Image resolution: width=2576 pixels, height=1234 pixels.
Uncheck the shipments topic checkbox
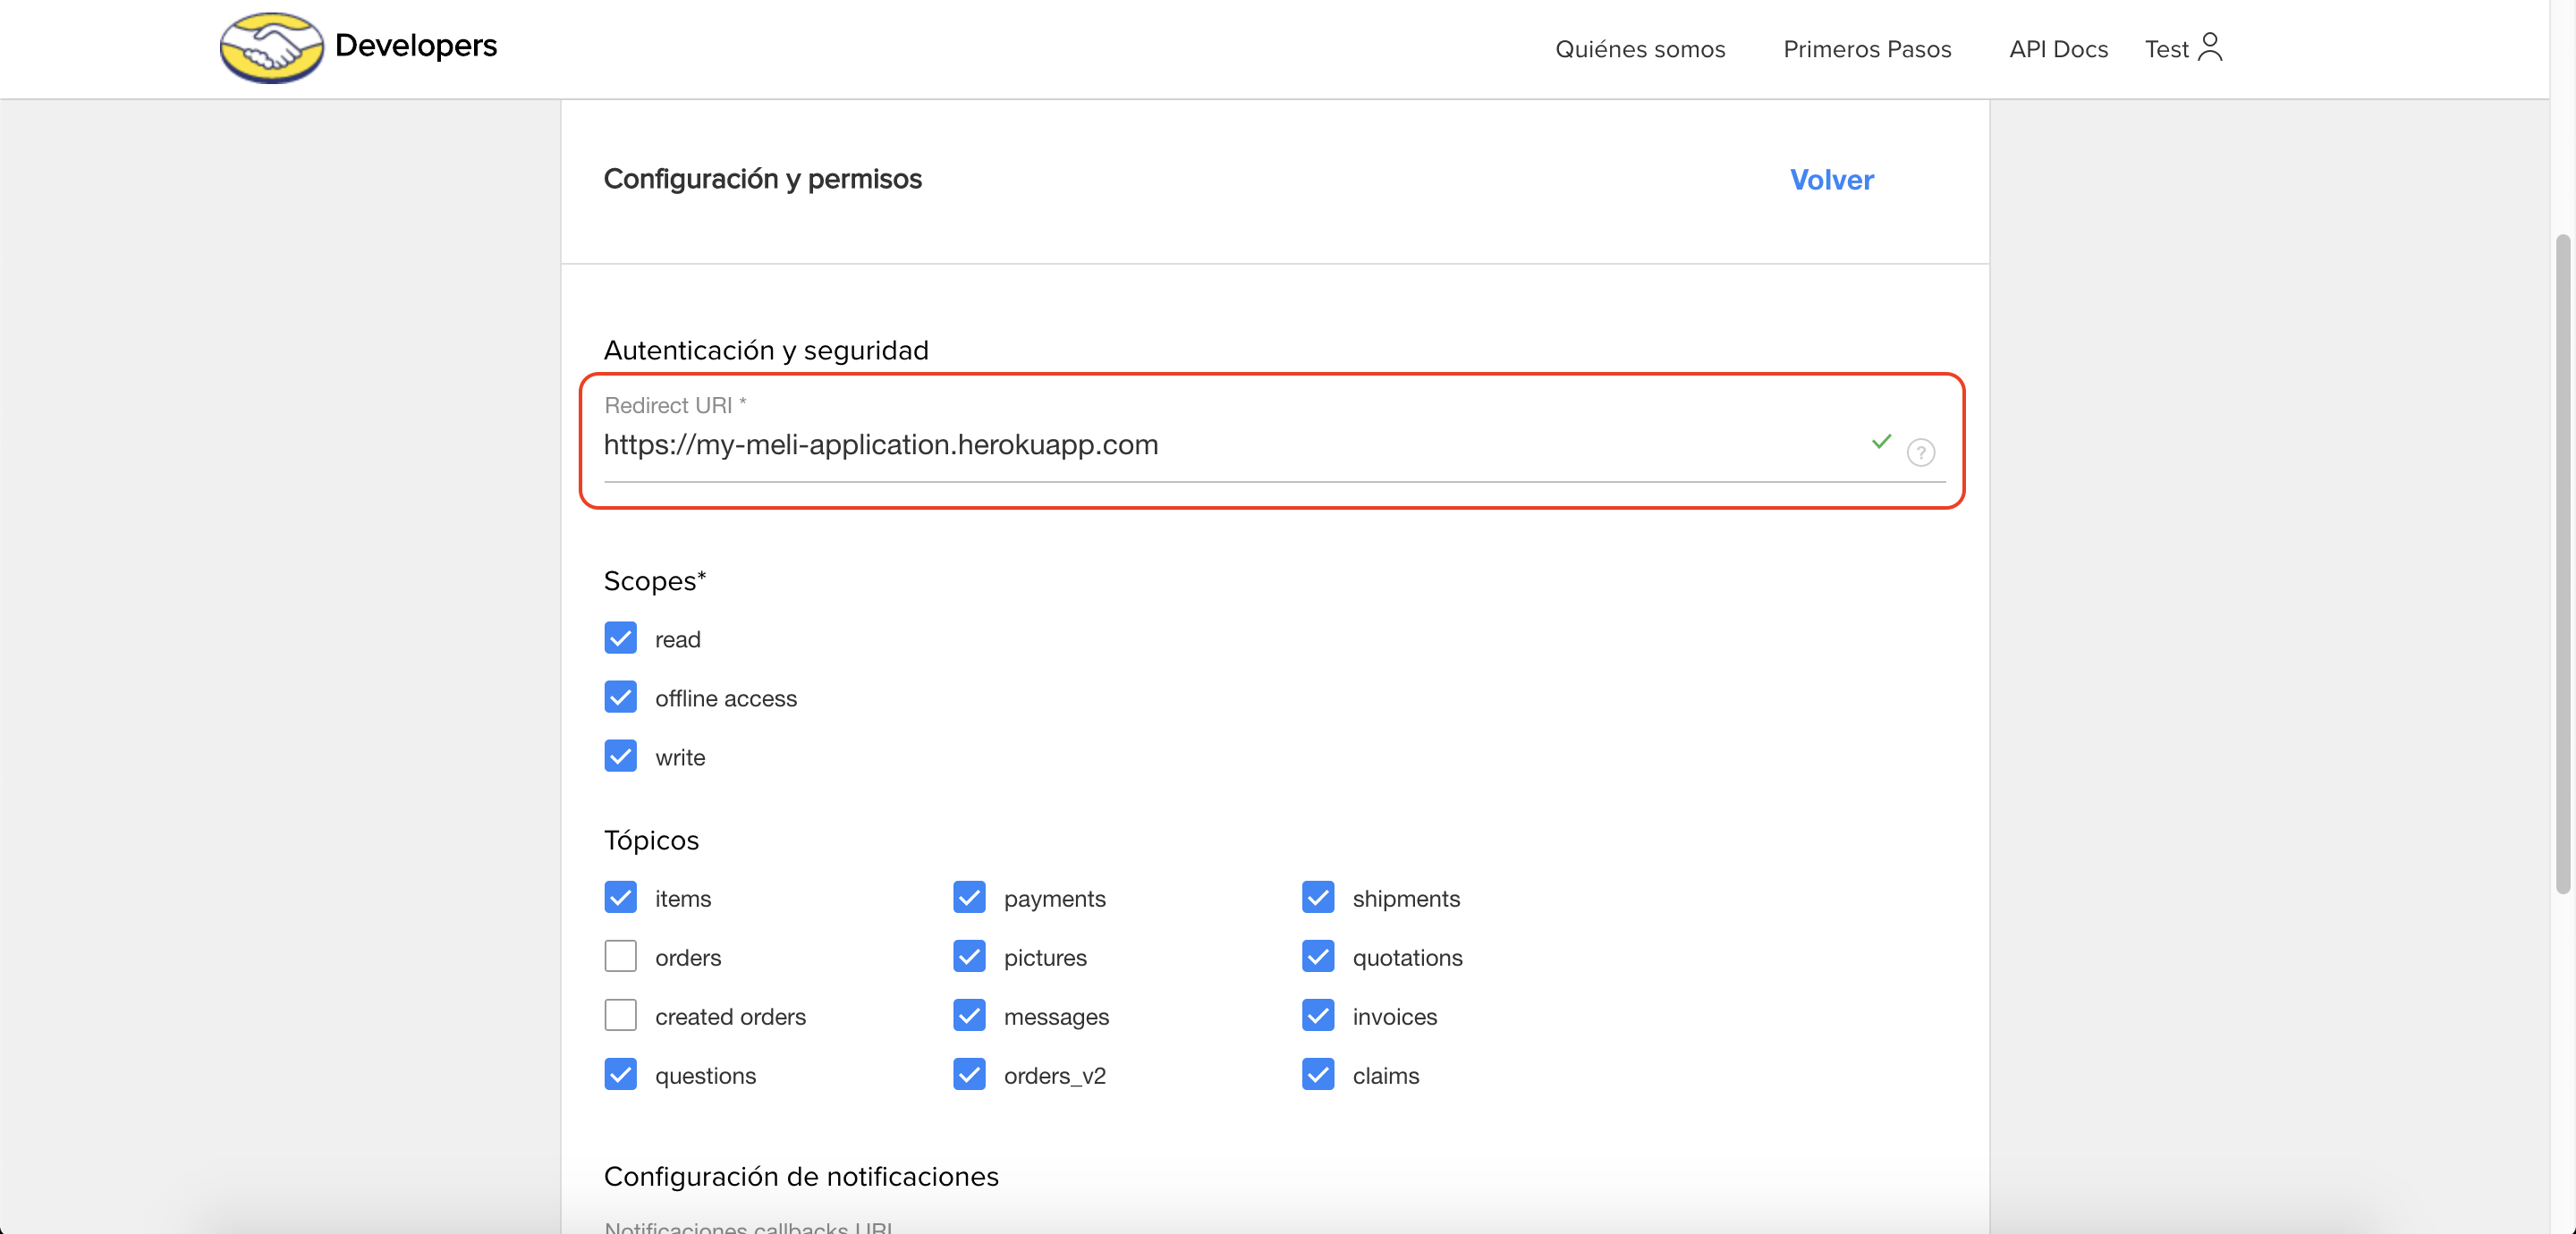pos(1318,897)
